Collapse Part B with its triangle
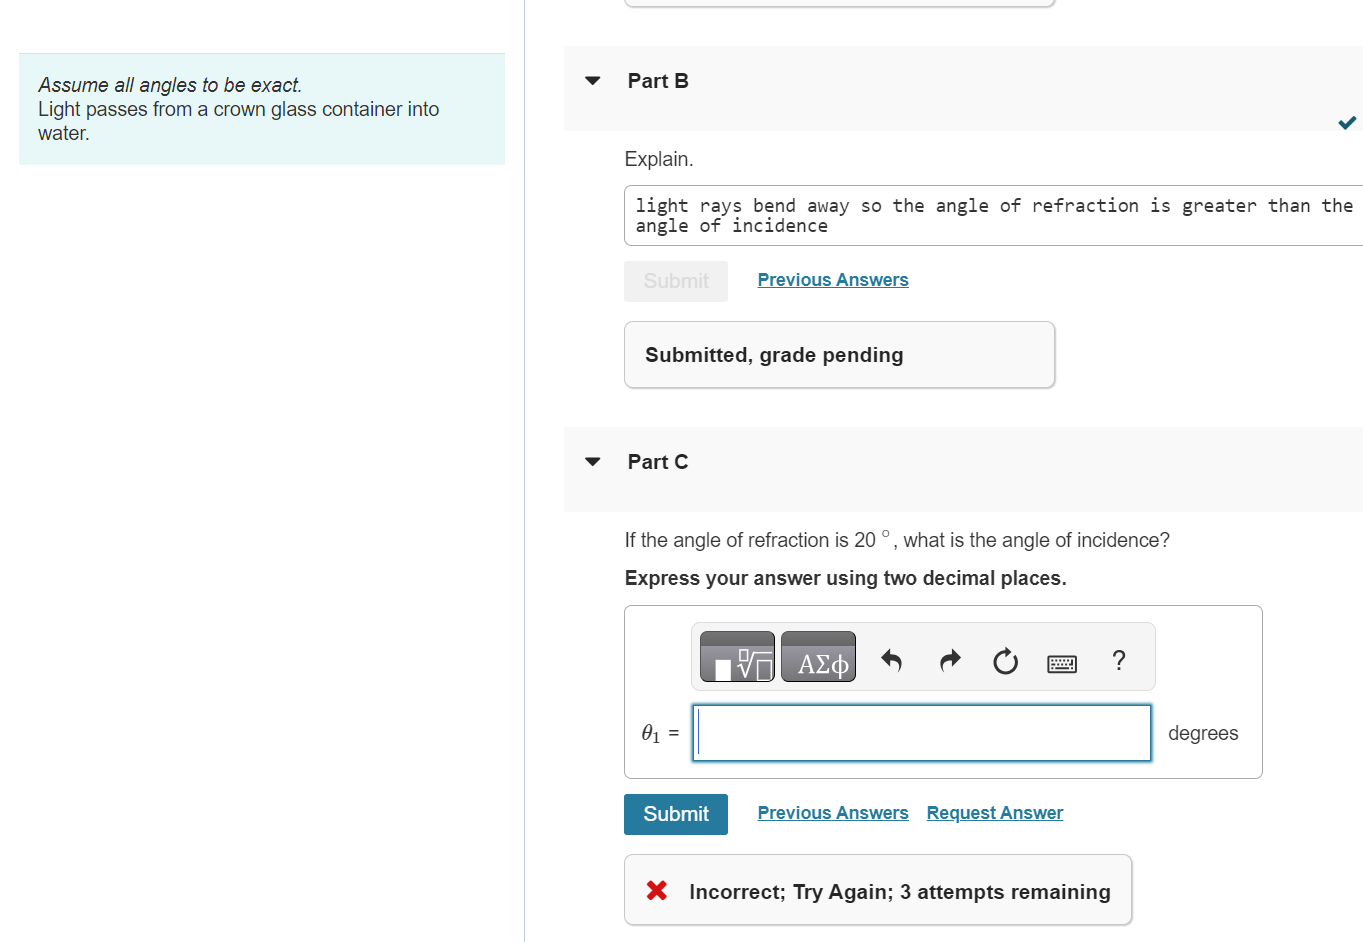 593,81
